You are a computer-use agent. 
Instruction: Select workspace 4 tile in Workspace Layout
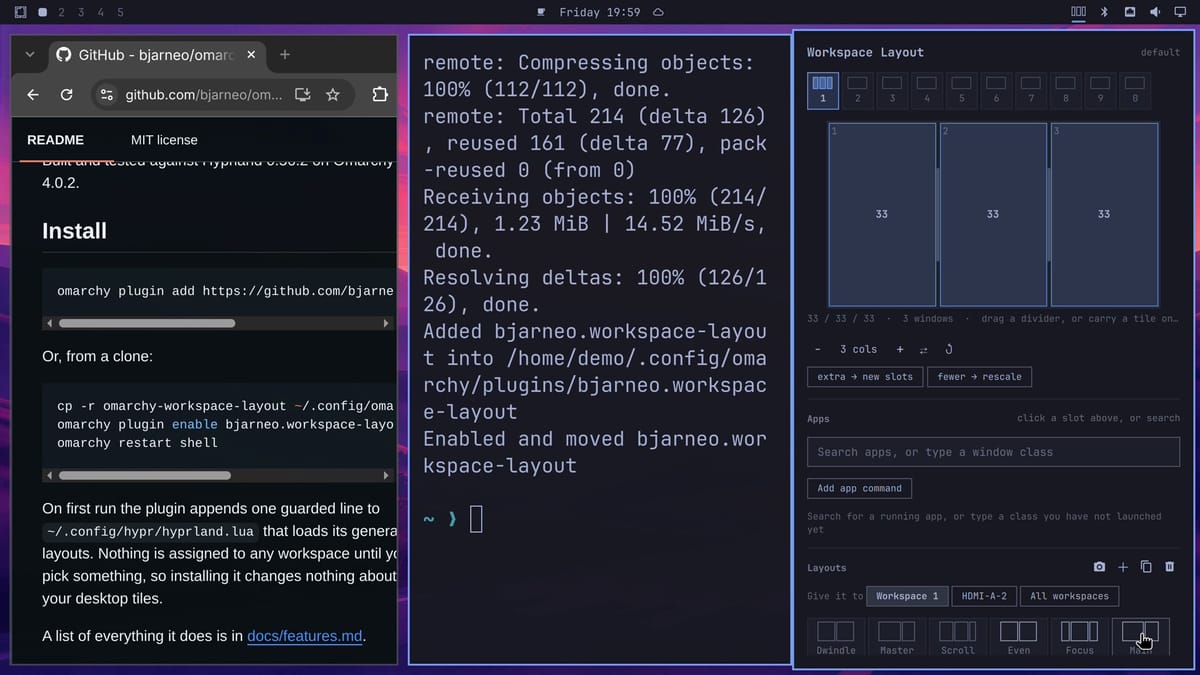[x=927, y=90]
